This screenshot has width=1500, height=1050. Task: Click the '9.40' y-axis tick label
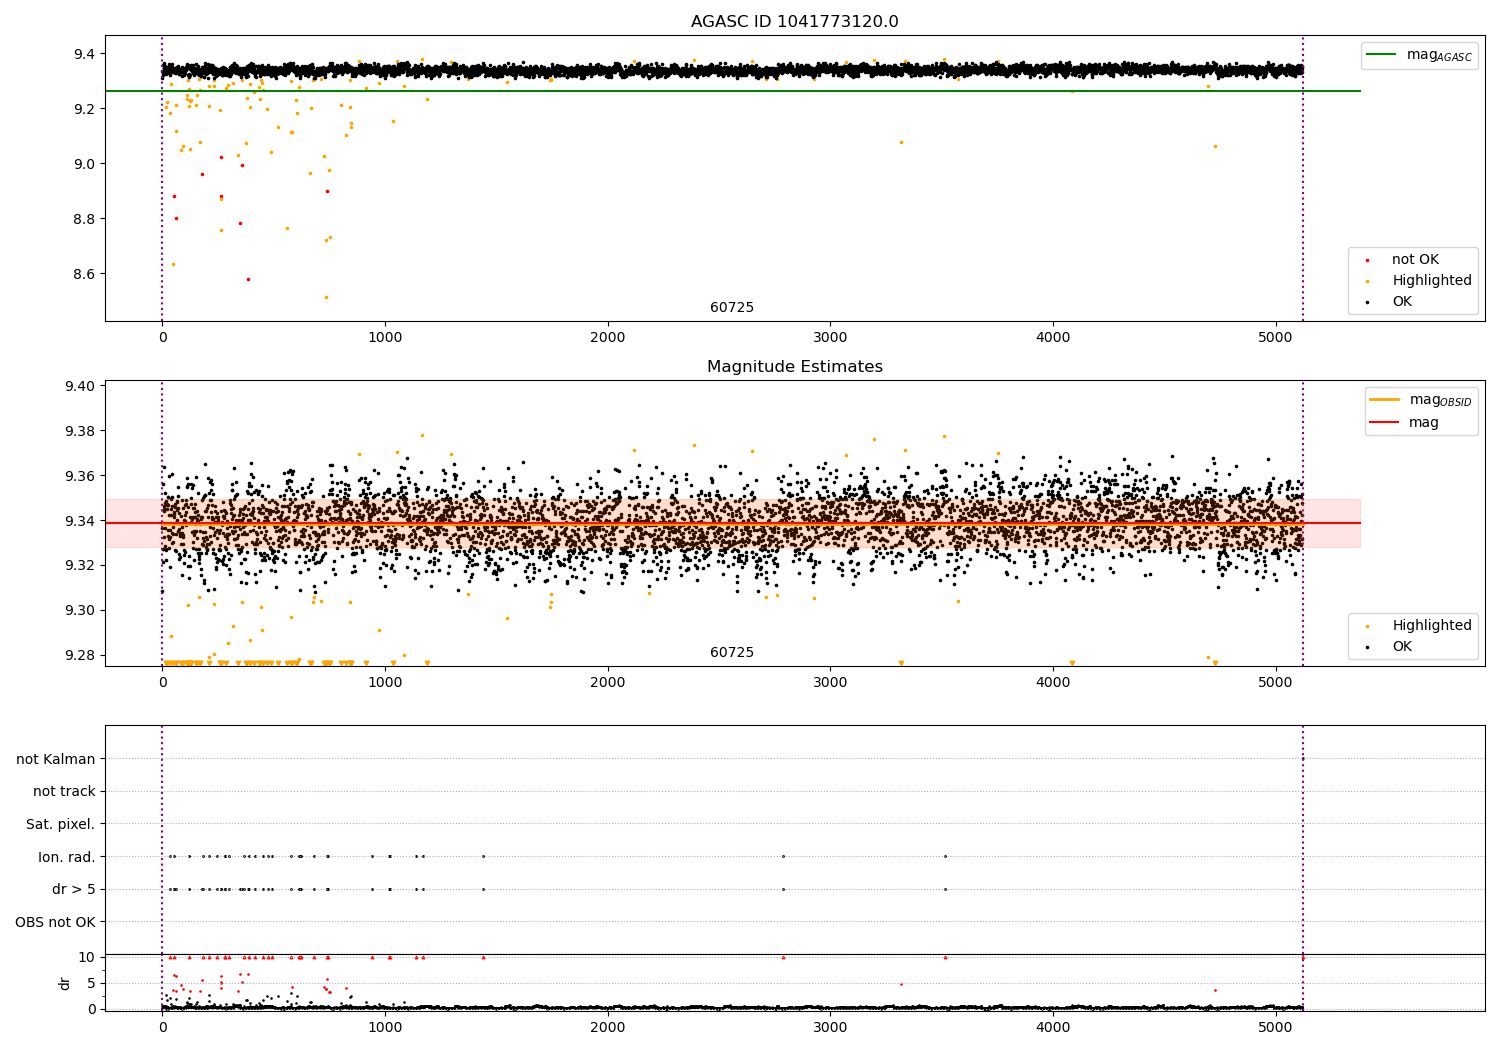79,386
